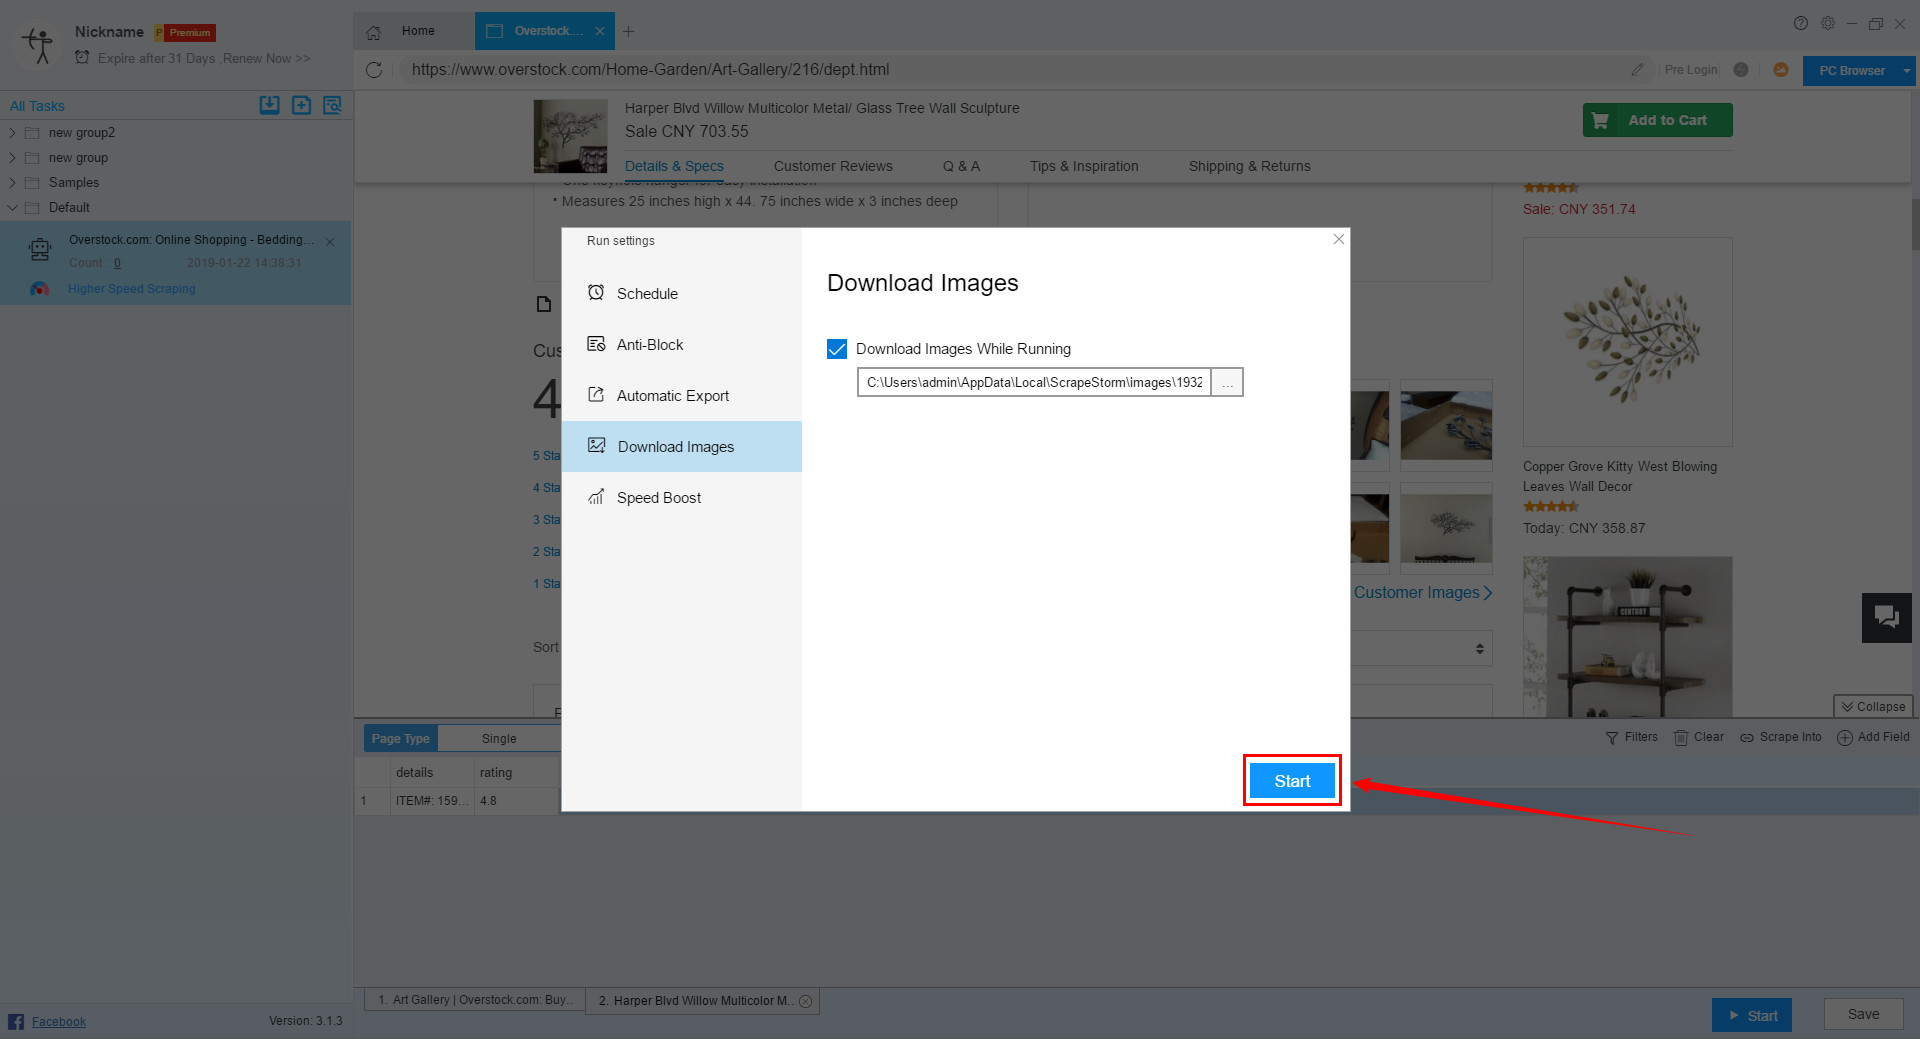1920x1039 pixels.
Task: Select the Page Type tab
Action: pos(400,739)
